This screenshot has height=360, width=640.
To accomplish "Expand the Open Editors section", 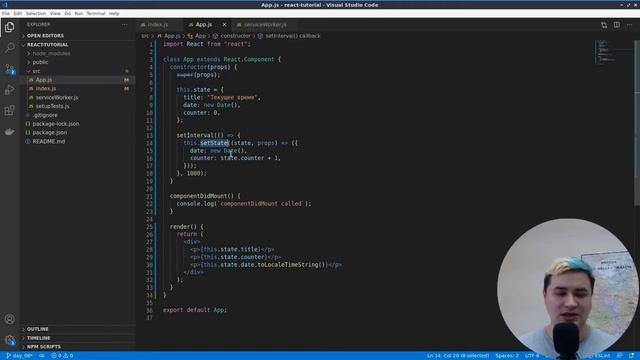I will (45, 36).
